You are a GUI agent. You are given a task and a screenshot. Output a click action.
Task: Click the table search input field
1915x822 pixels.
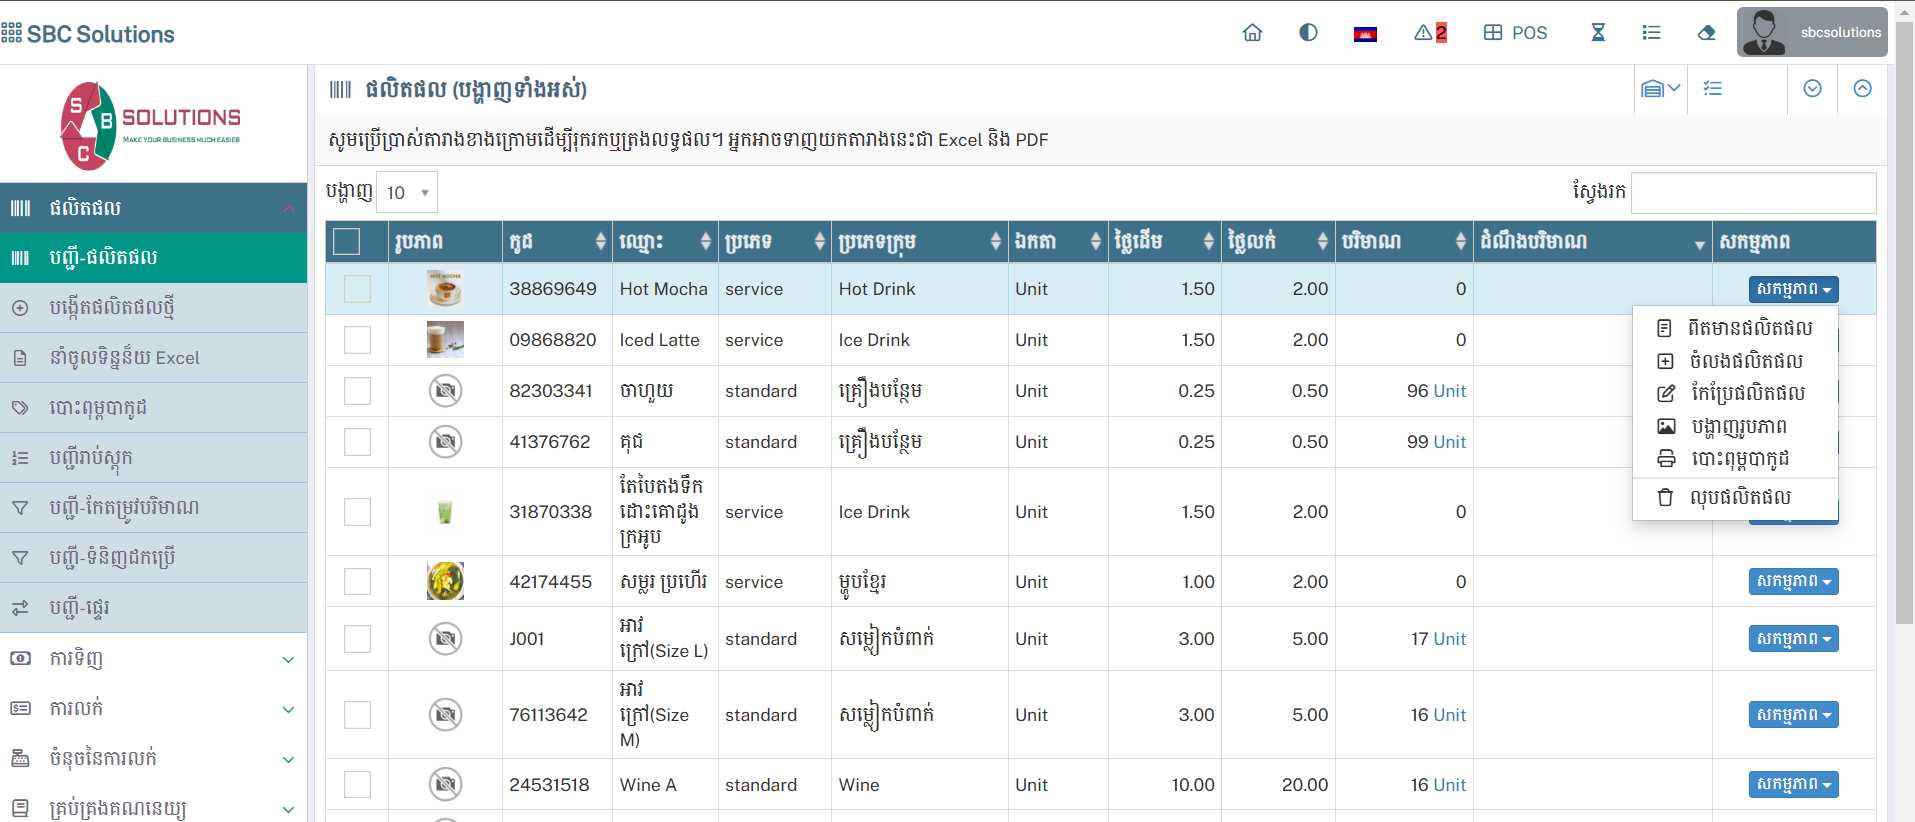1753,193
